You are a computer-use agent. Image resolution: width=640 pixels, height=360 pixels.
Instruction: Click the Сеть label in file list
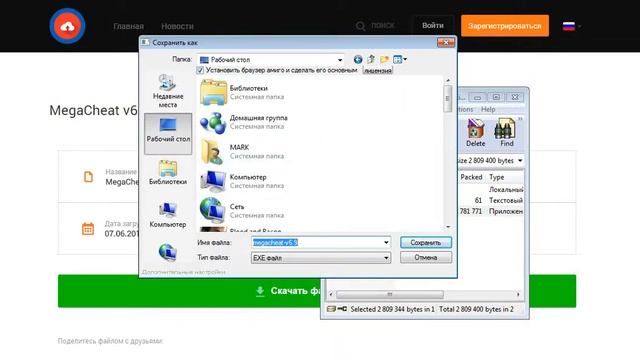point(236,207)
